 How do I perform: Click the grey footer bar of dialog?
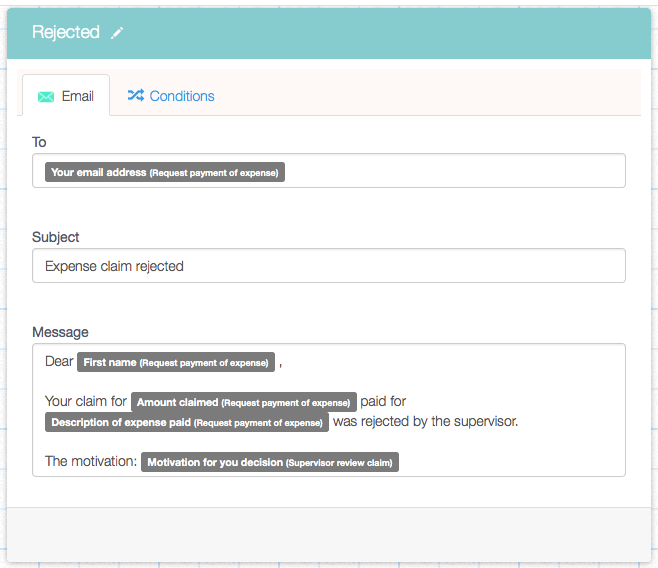click(328, 533)
